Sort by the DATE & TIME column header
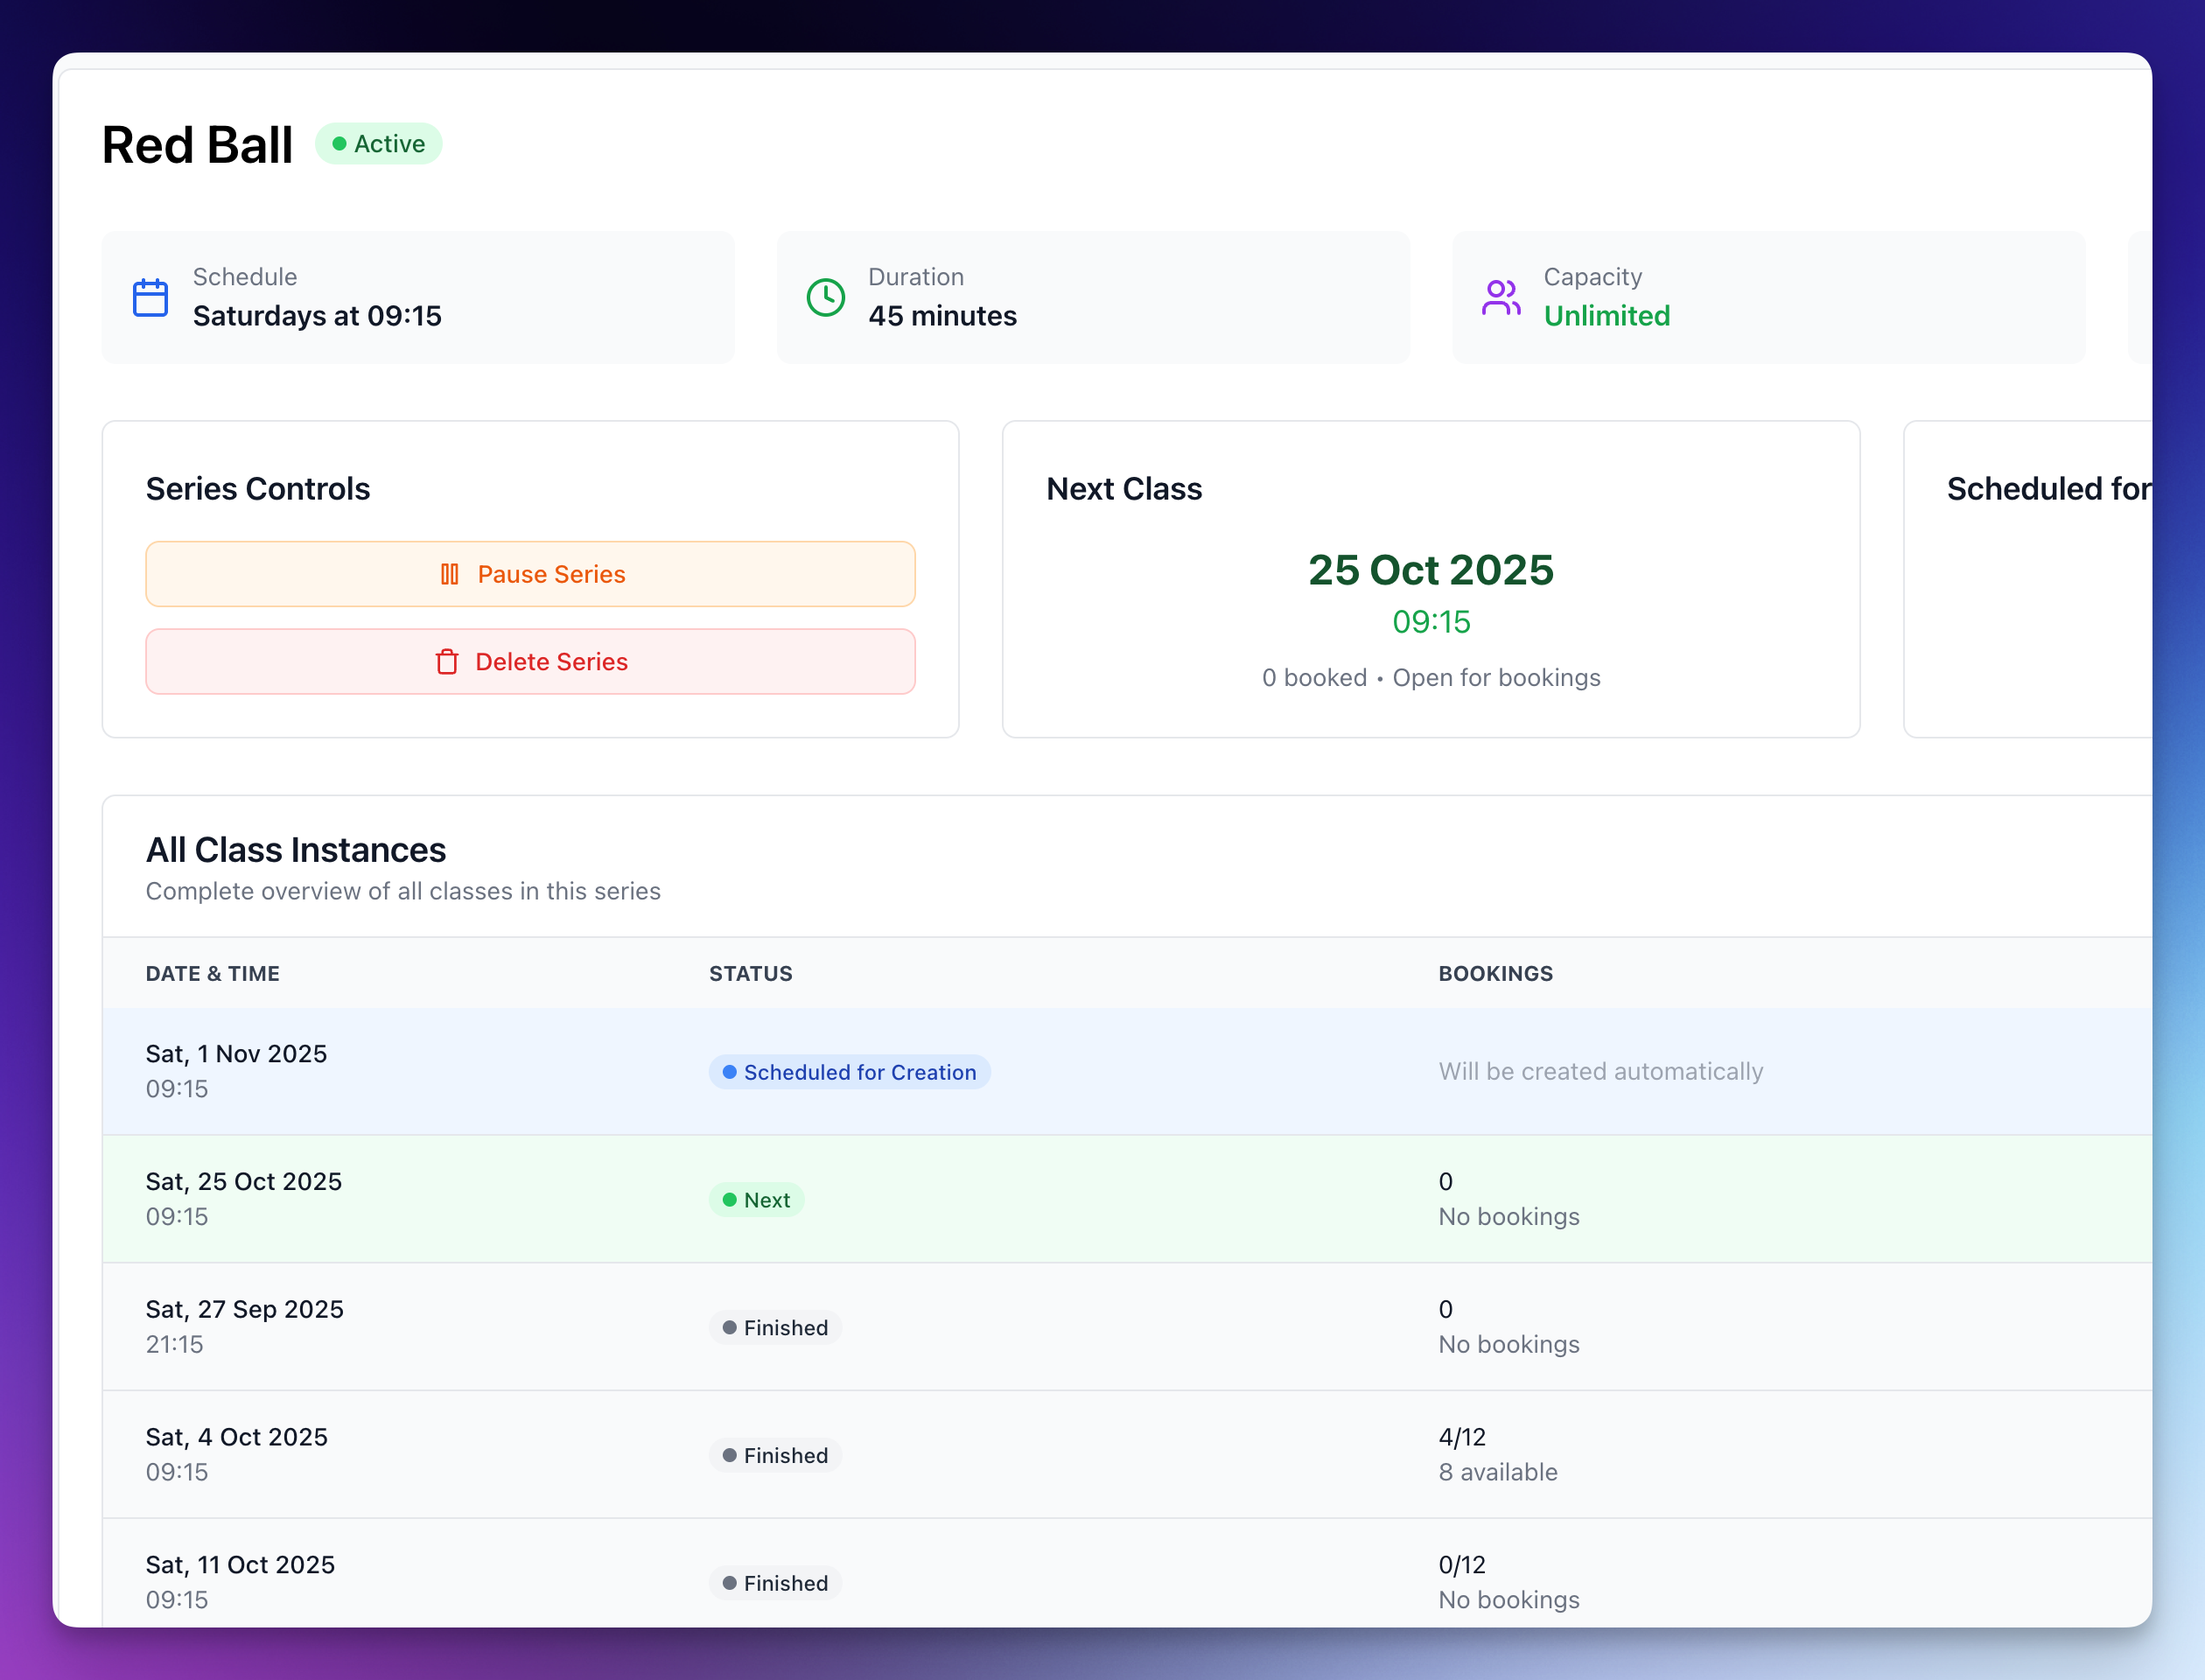Image resolution: width=2205 pixels, height=1680 pixels. pyautogui.click(x=213, y=972)
